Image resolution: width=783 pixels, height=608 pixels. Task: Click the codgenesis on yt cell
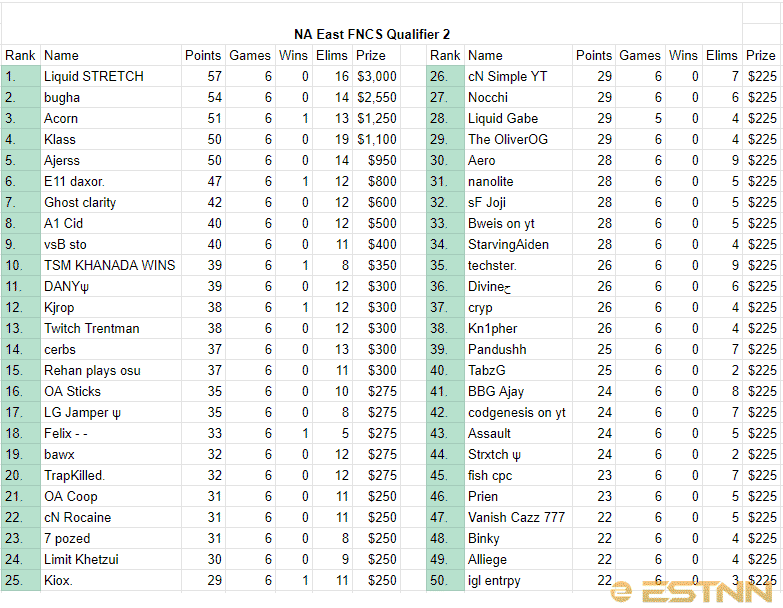pos(518,412)
